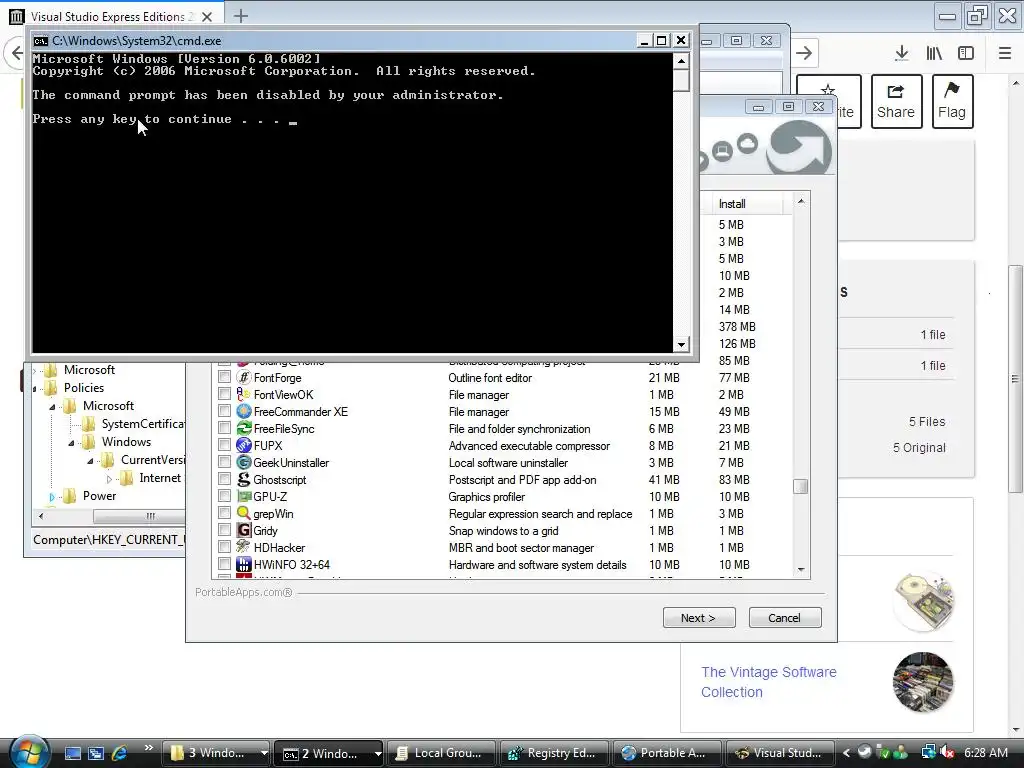Click the Policies folder icon in Registry Editor
The height and width of the screenshot is (768, 1024).
click(51, 388)
